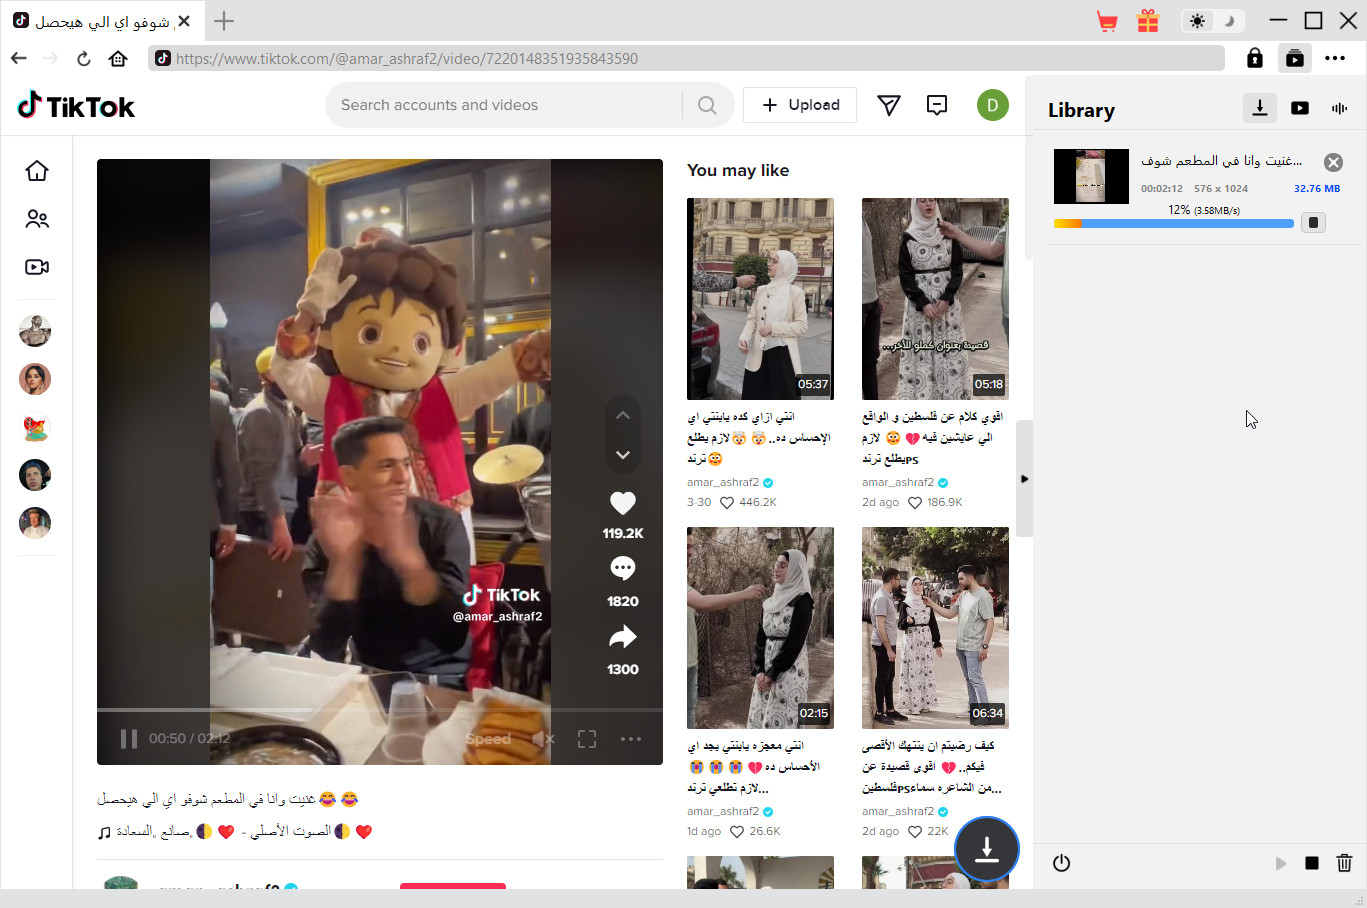Go back to previous page
1367x908 pixels.
(x=19, y=58)
